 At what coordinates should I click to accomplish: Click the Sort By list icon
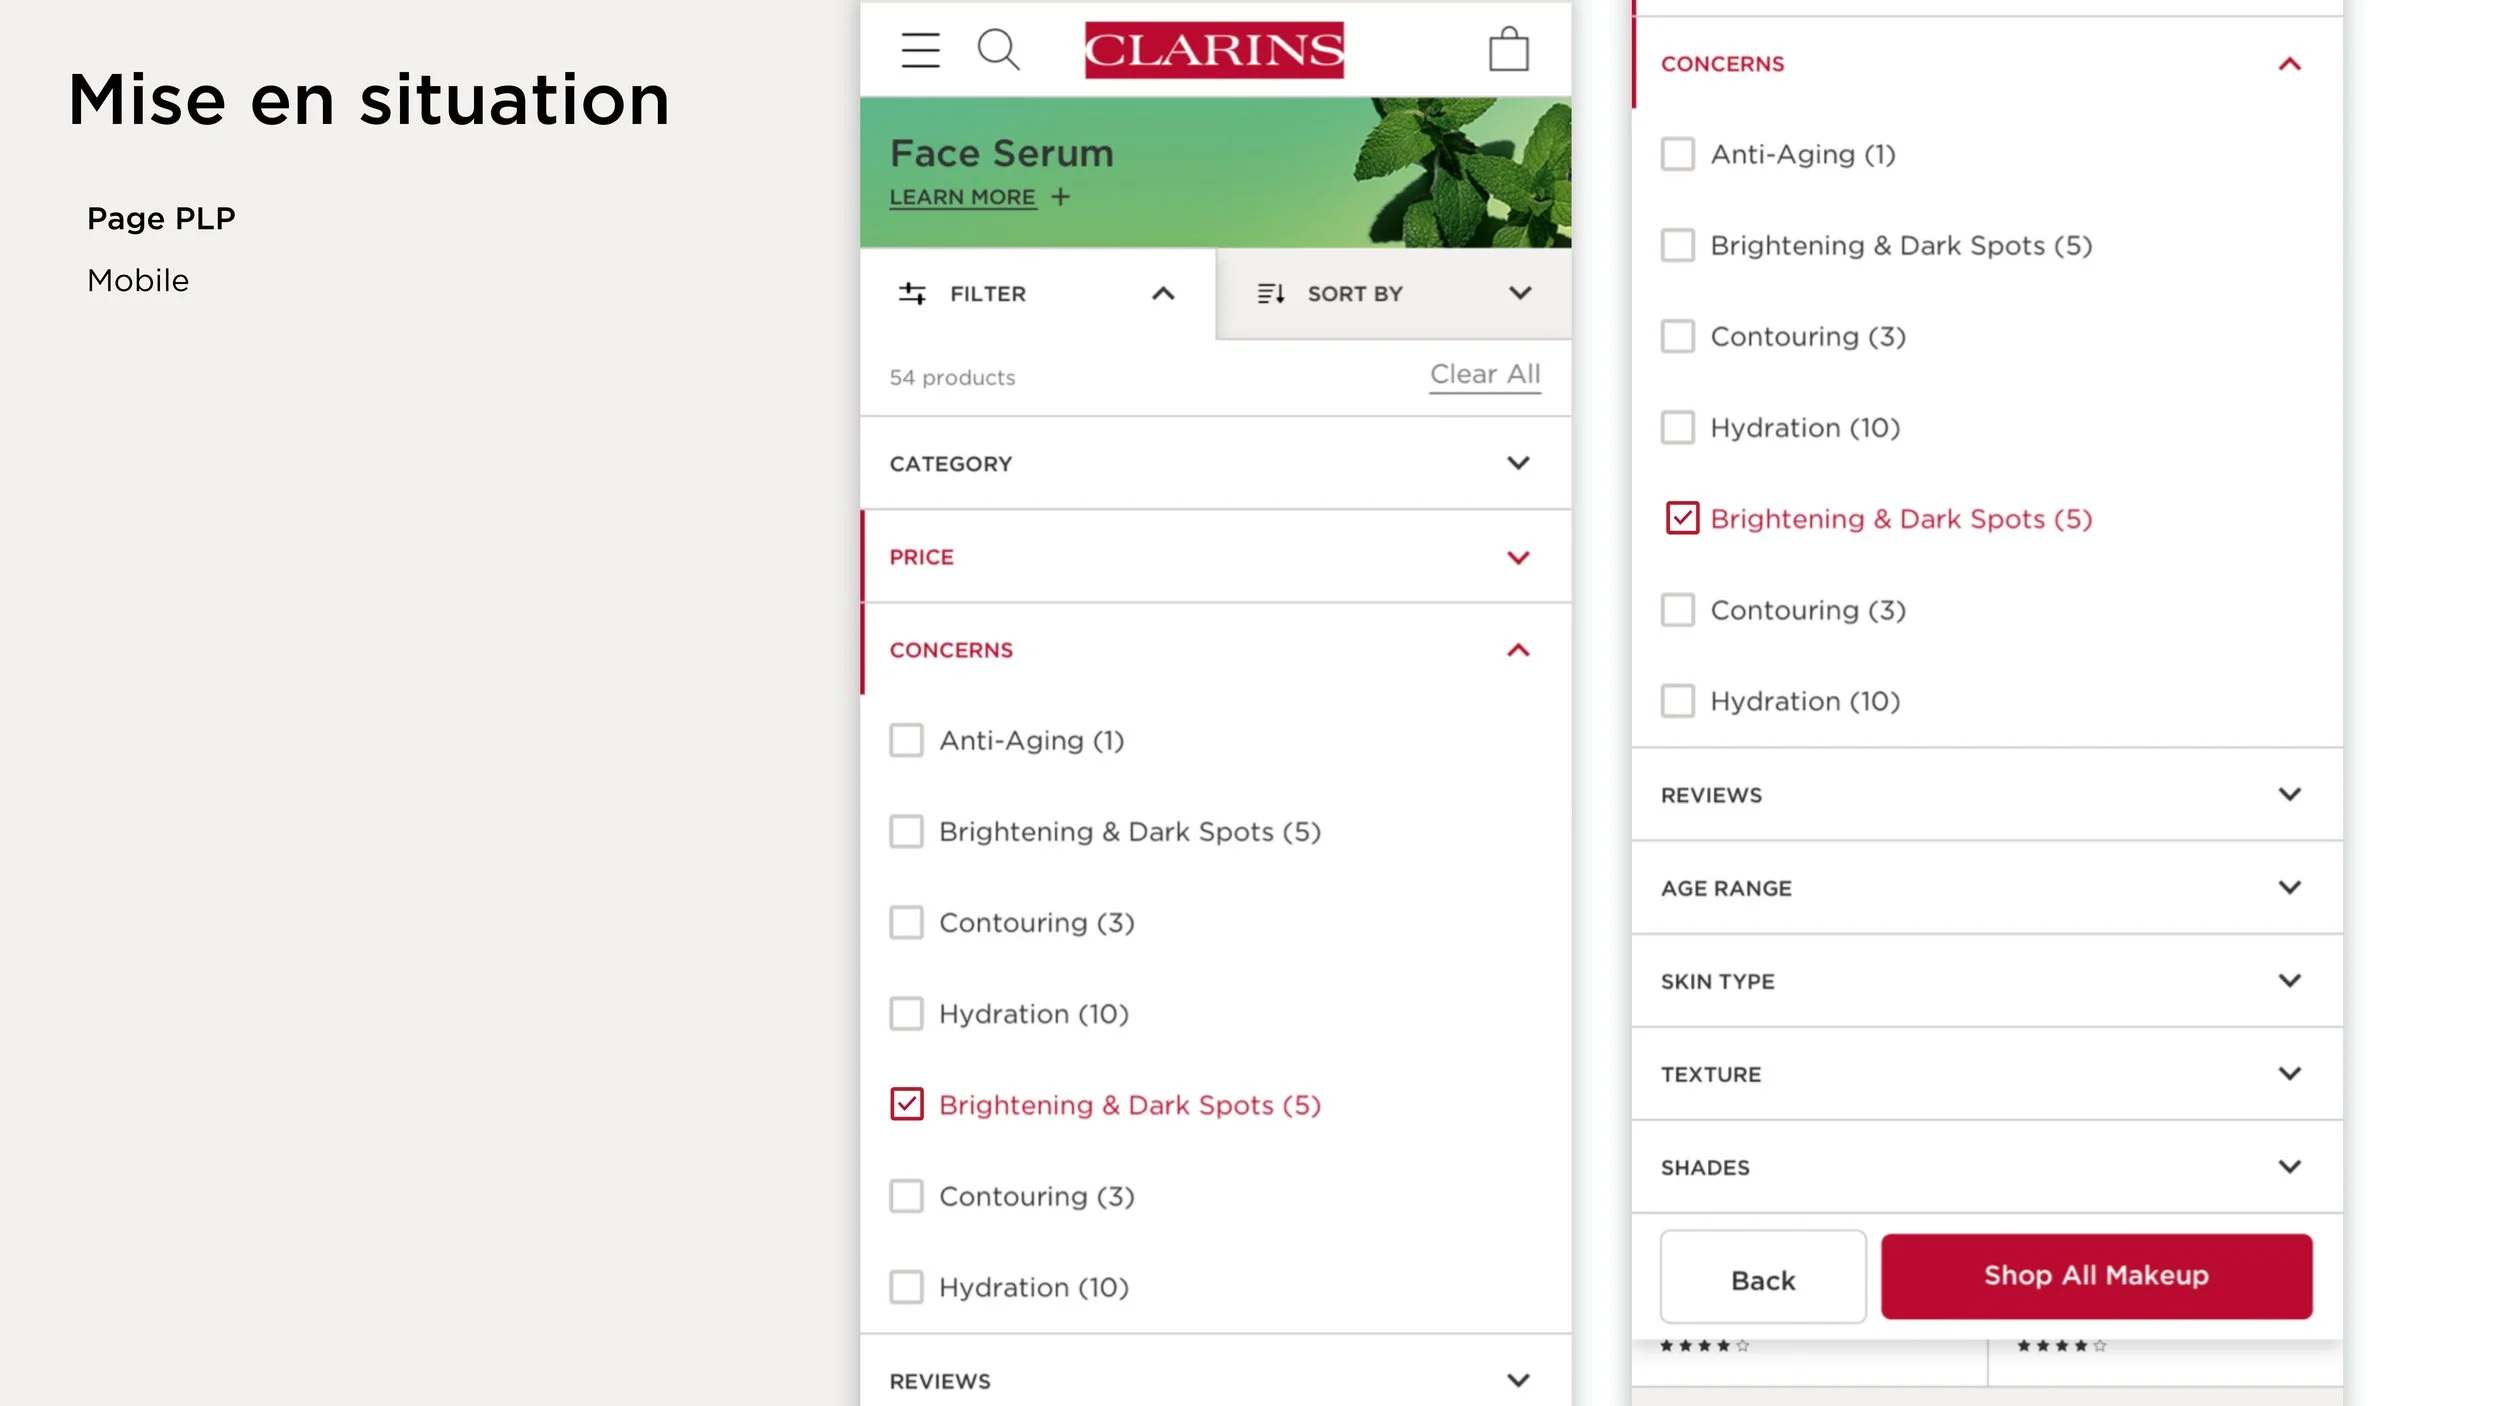1270,293
